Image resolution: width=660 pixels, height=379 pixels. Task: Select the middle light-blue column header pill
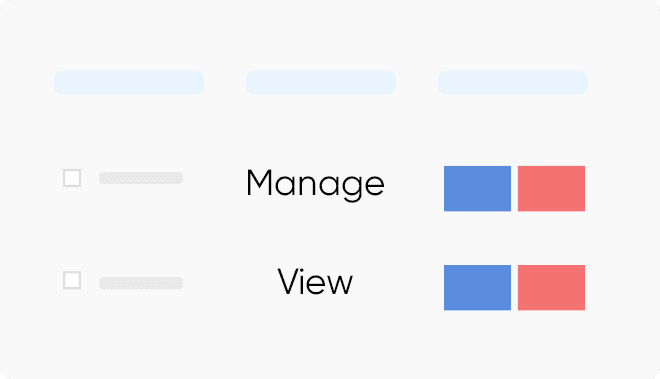(321, 83)
